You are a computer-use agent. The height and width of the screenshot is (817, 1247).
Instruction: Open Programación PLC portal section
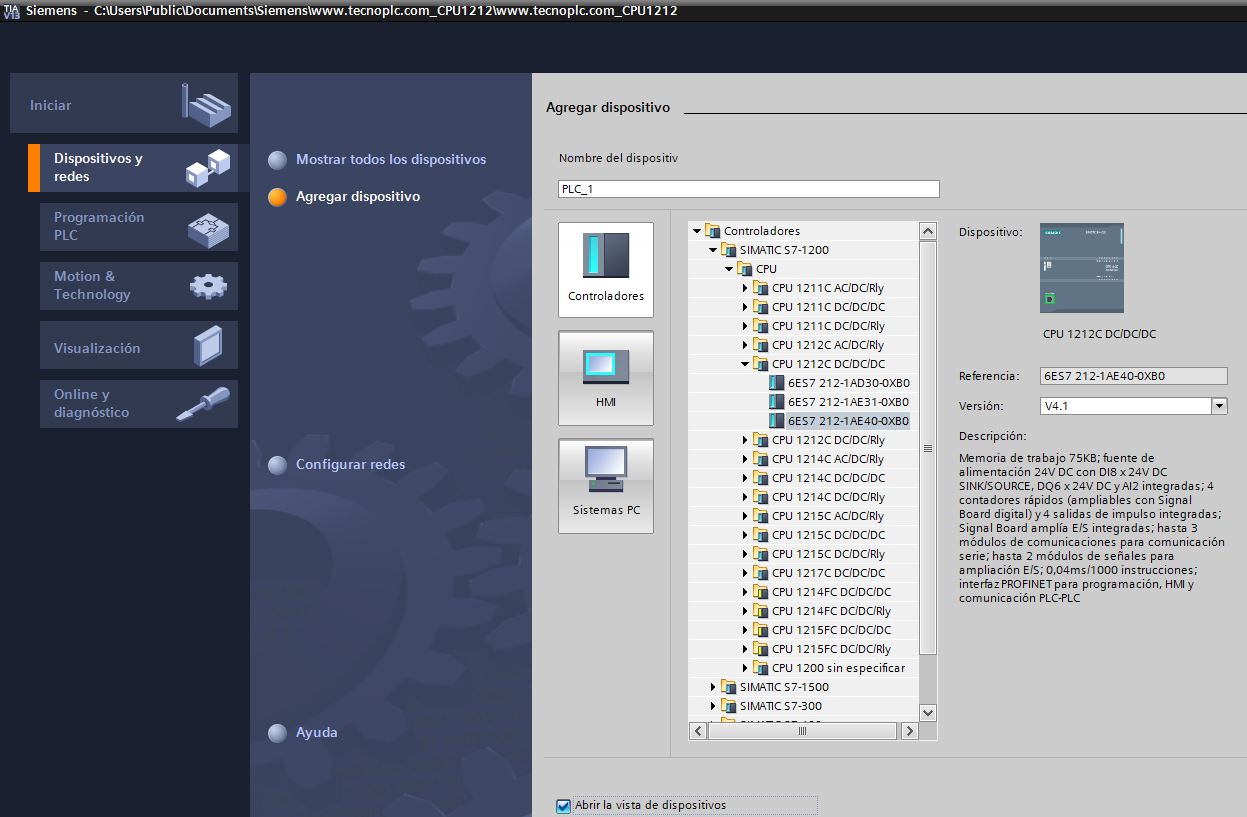tap(138, 227)
